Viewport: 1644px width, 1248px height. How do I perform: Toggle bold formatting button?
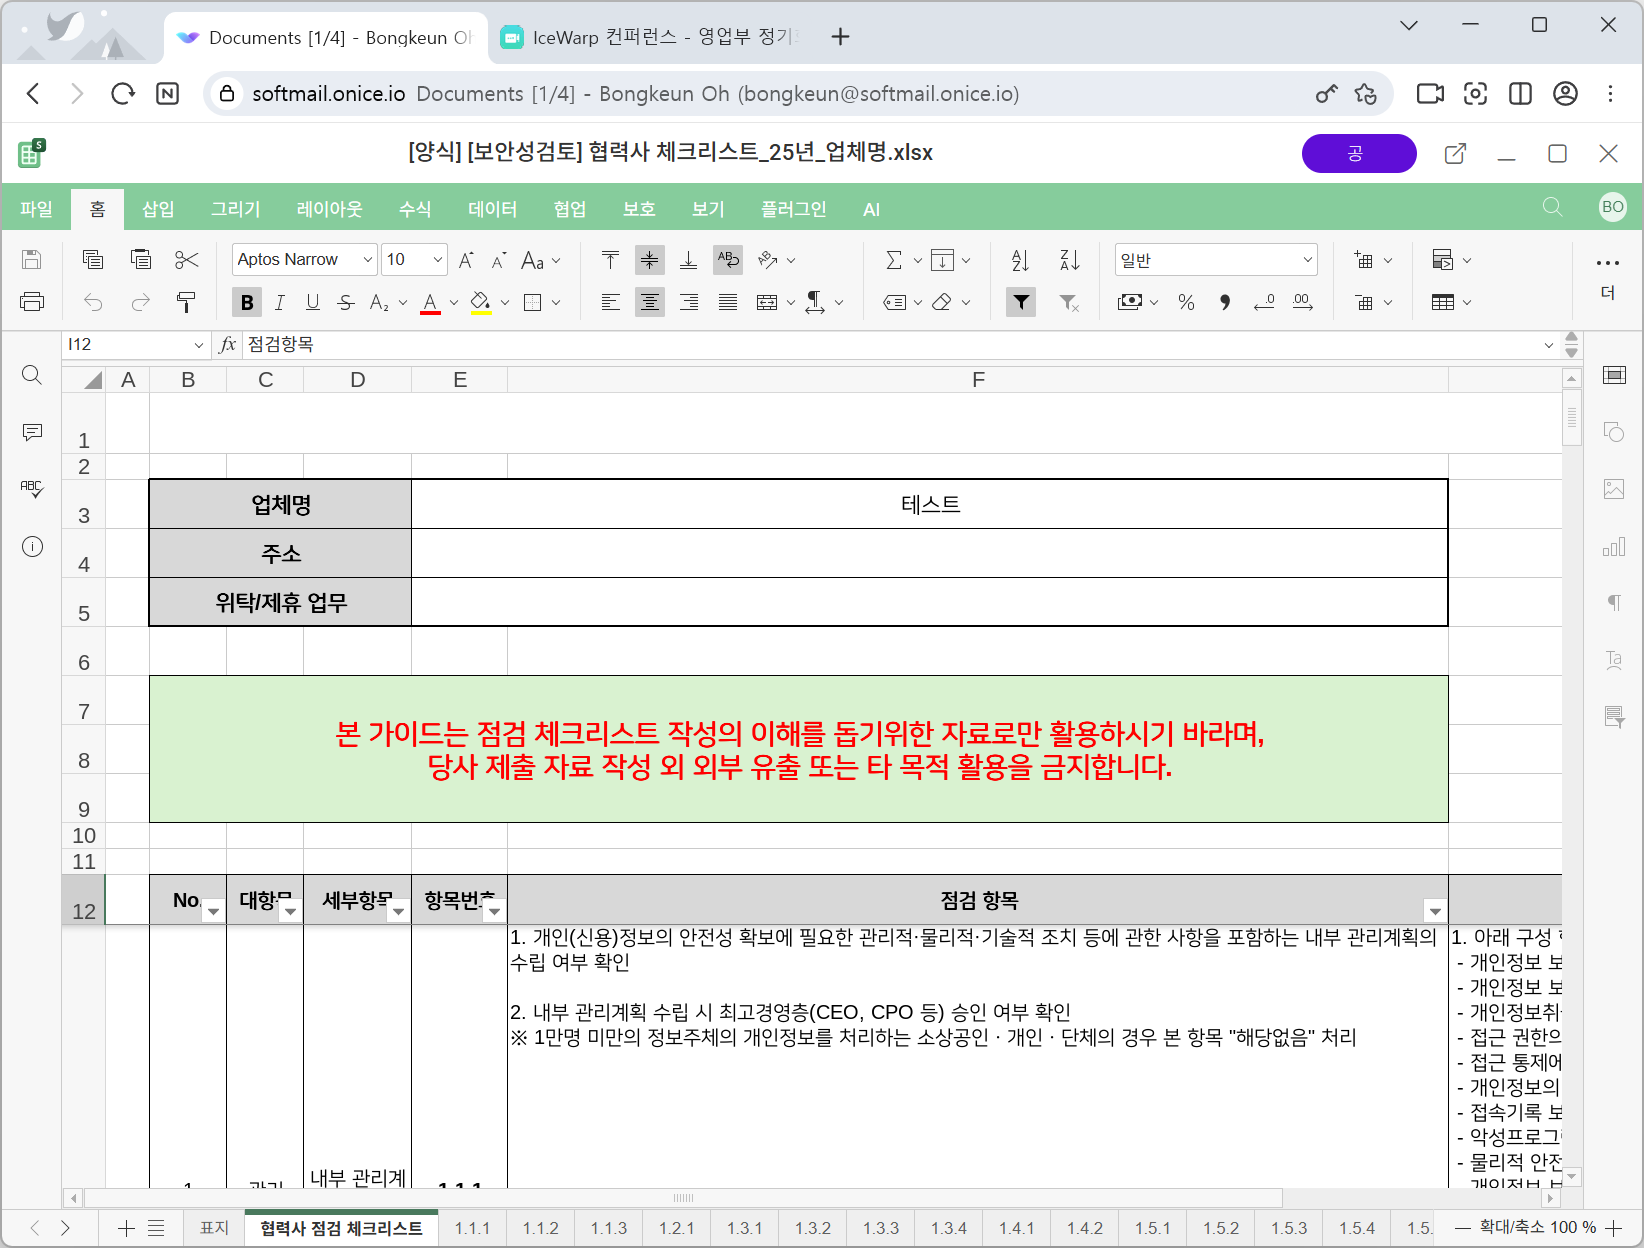(247, 302)
